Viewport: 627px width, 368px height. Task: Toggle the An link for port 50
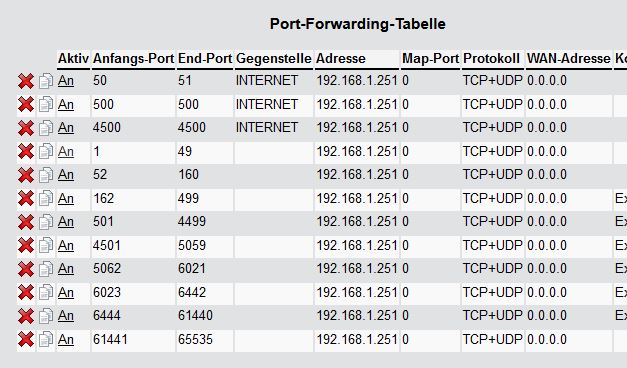coord(66,81)
